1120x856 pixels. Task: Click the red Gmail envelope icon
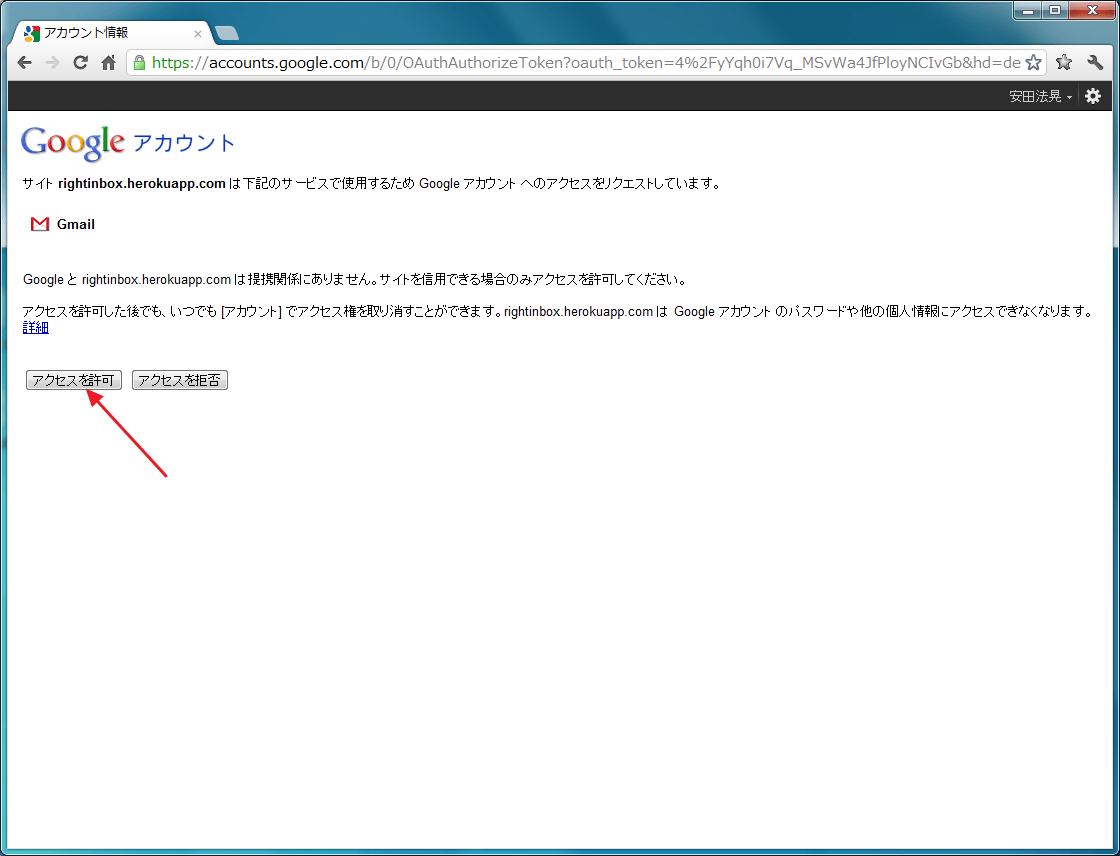click(x=40, y=225)
